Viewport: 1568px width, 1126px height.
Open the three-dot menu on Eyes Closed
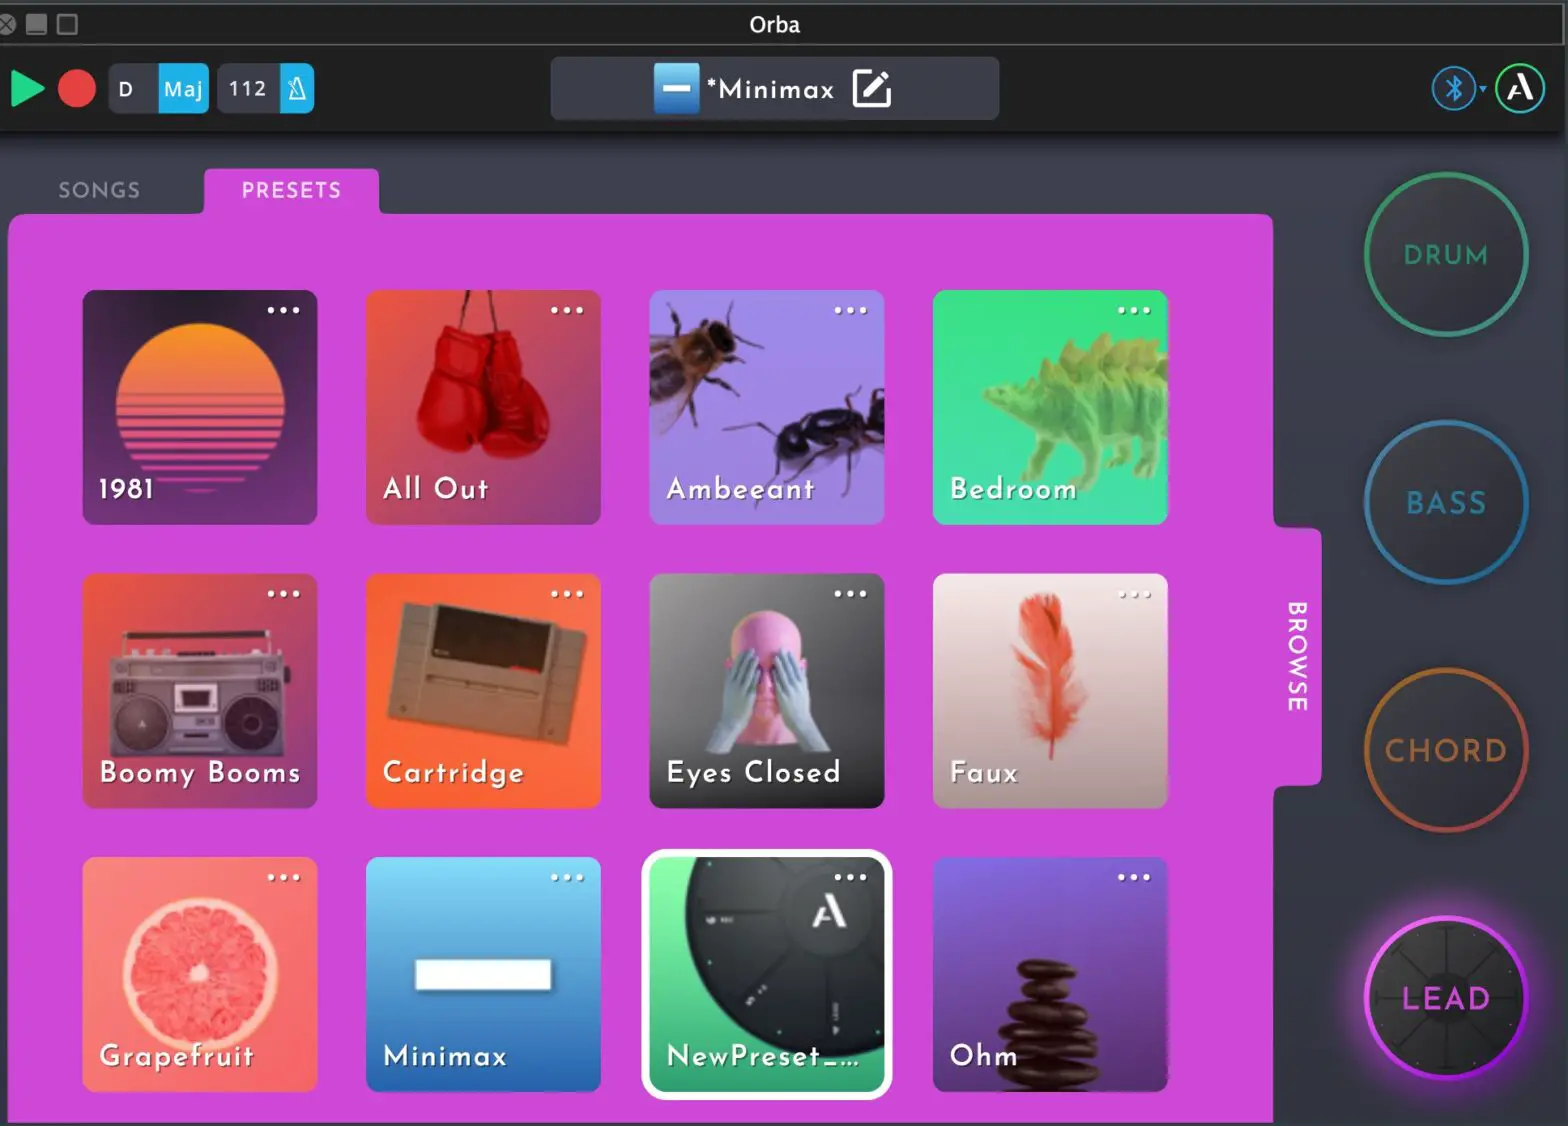tap(851, 594)
